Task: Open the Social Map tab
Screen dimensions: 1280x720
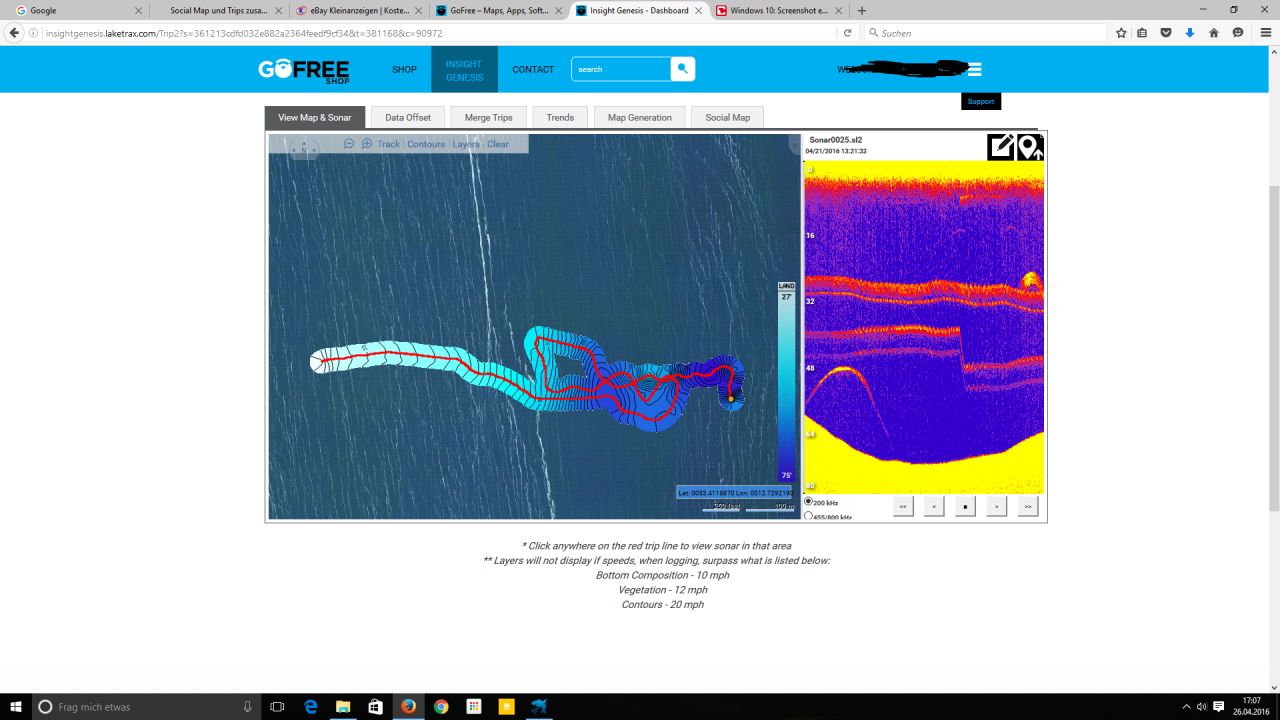Action: [x=727, y=117]
